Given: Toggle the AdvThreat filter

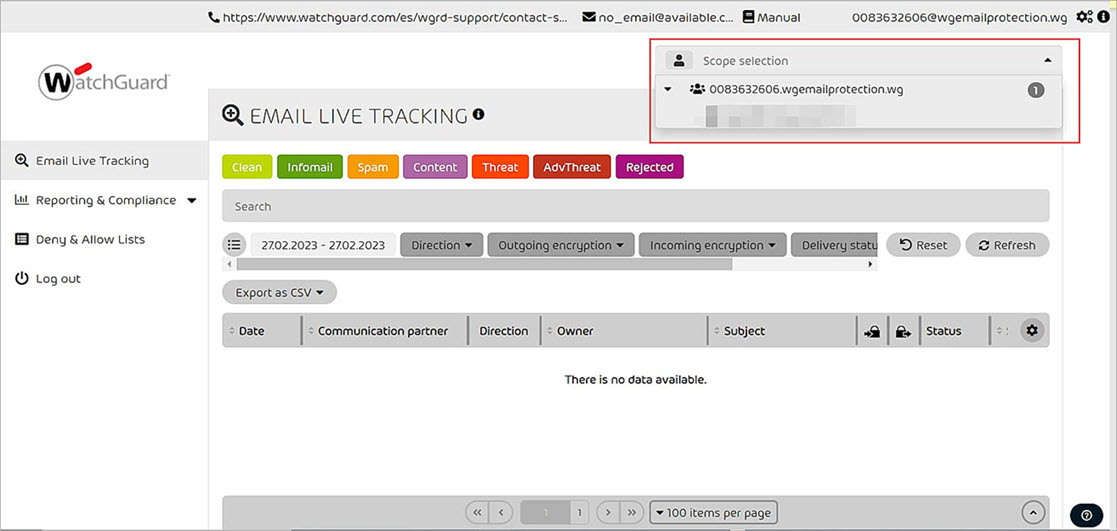Looking at the screenshot, I should click(x=571, y=167).
